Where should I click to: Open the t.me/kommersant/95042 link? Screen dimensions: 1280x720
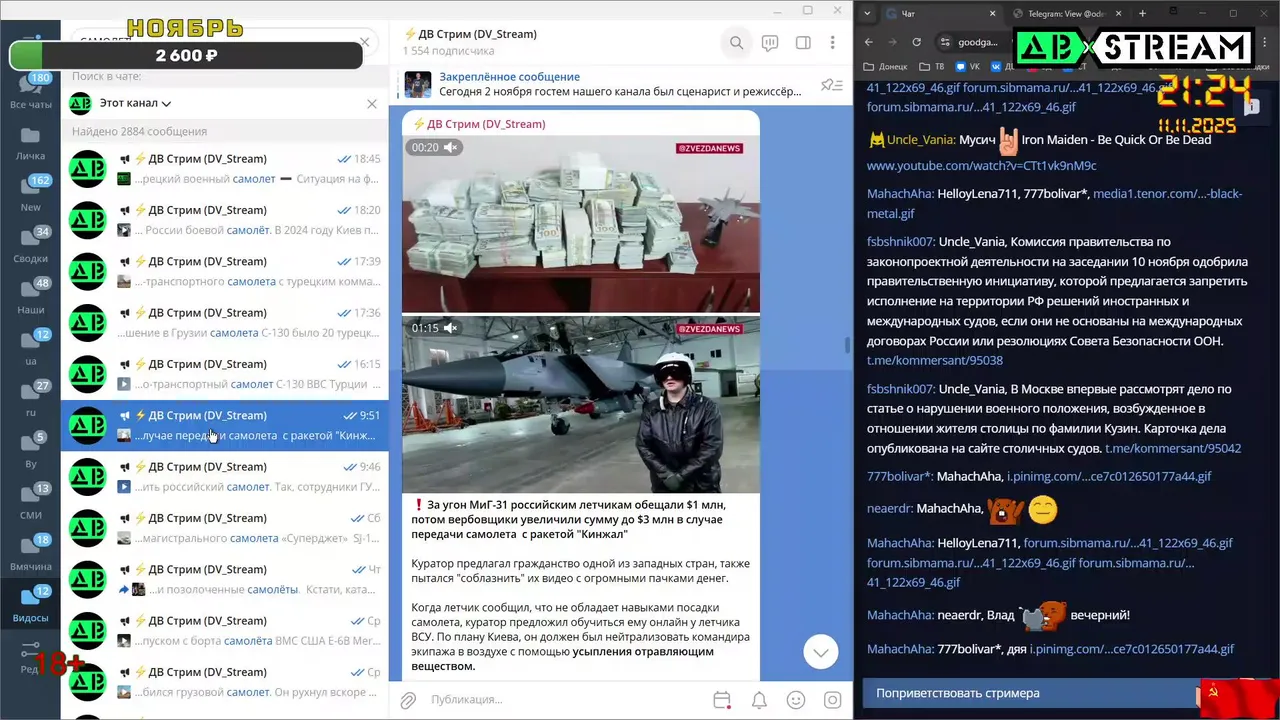coord(1173,448)
